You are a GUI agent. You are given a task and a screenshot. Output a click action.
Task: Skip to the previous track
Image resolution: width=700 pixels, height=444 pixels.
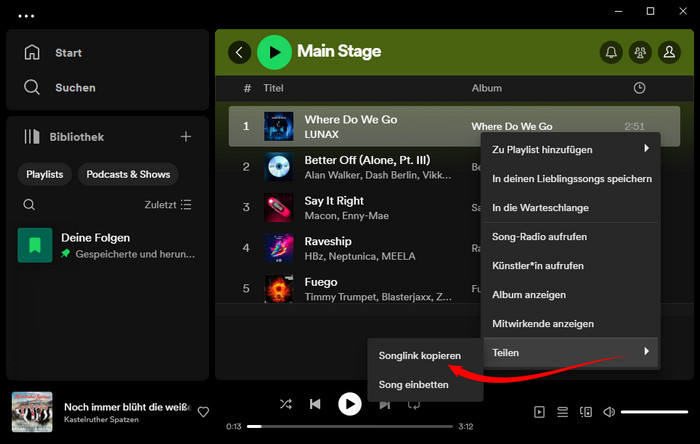315,404
